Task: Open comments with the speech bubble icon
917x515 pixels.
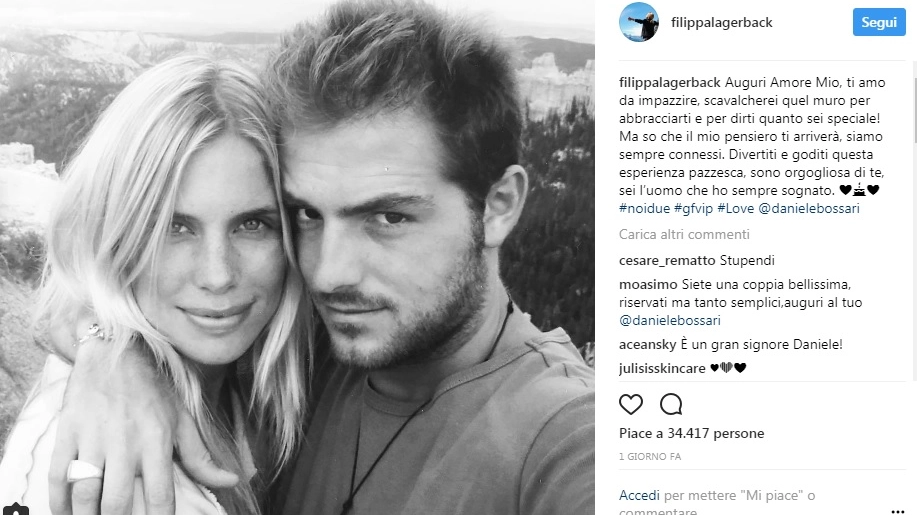Action: (x=671, y=404)
